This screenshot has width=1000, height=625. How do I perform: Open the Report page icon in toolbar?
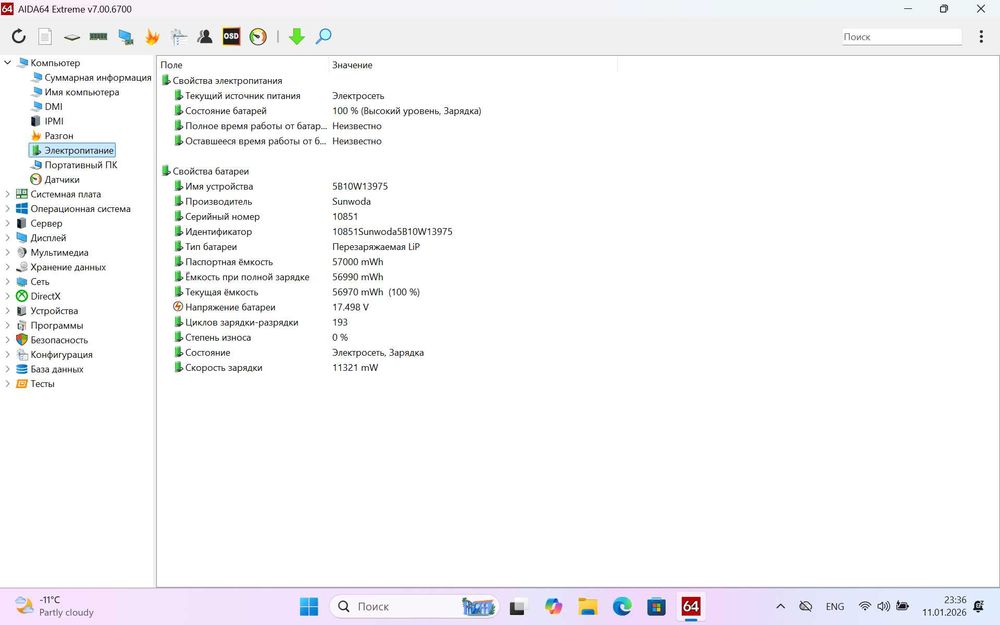[x=45, y=36]
